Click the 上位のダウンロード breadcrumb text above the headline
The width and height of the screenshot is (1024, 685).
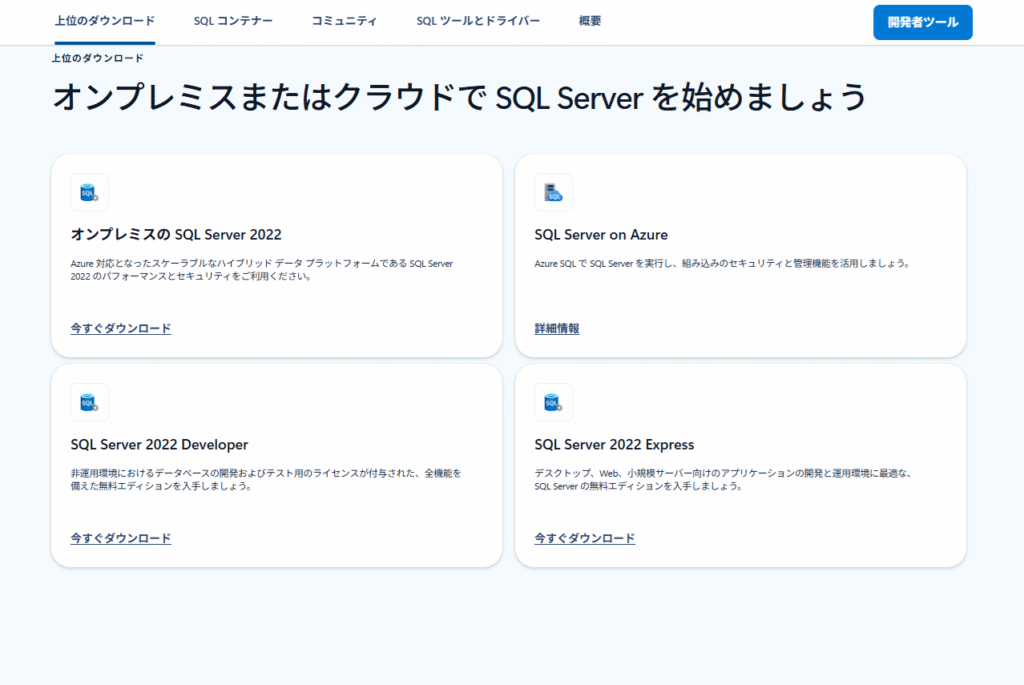point(97,58)
